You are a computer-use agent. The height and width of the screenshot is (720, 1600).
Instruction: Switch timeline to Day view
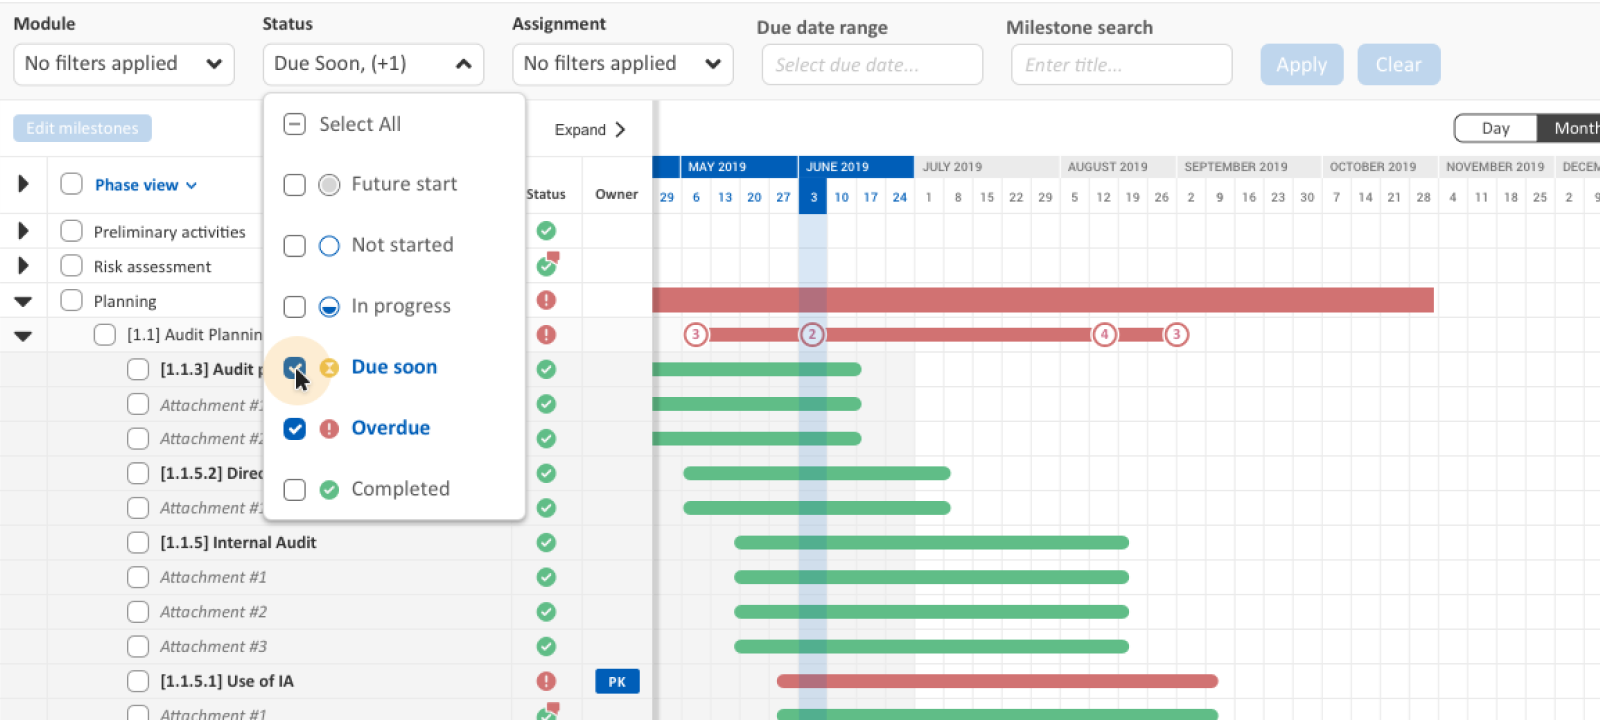(x=1495, y=128)
